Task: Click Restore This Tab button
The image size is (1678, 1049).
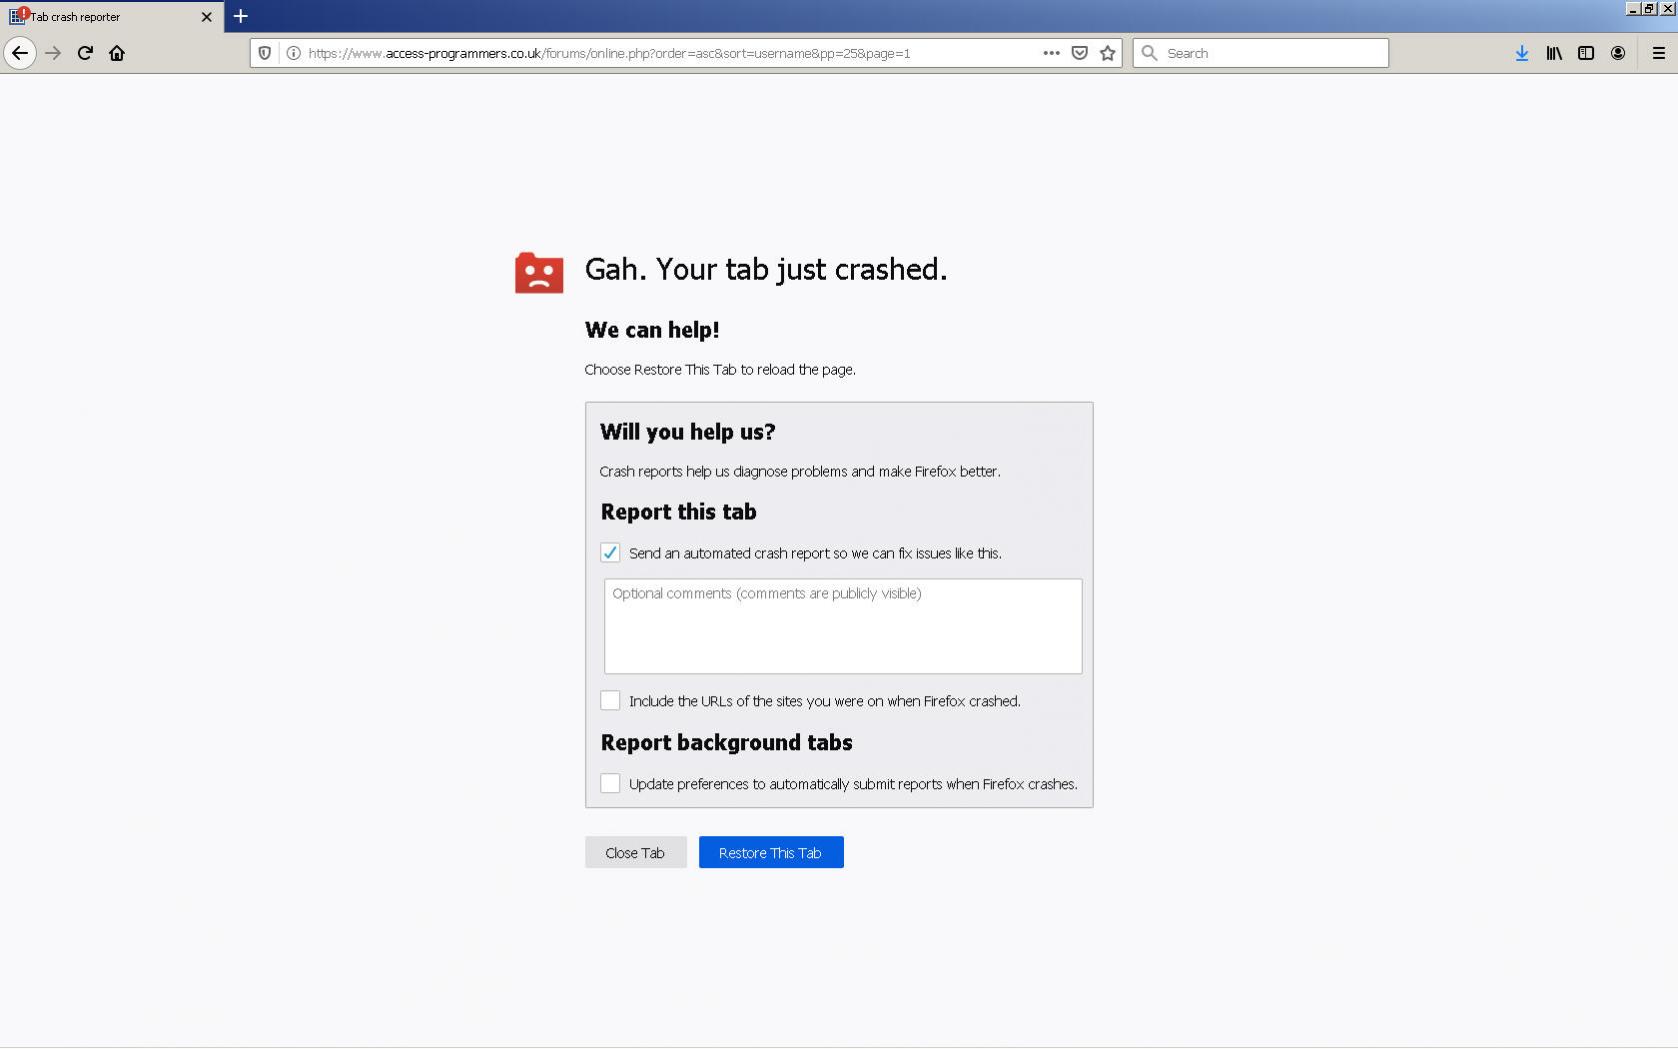Action: (770, 852)
